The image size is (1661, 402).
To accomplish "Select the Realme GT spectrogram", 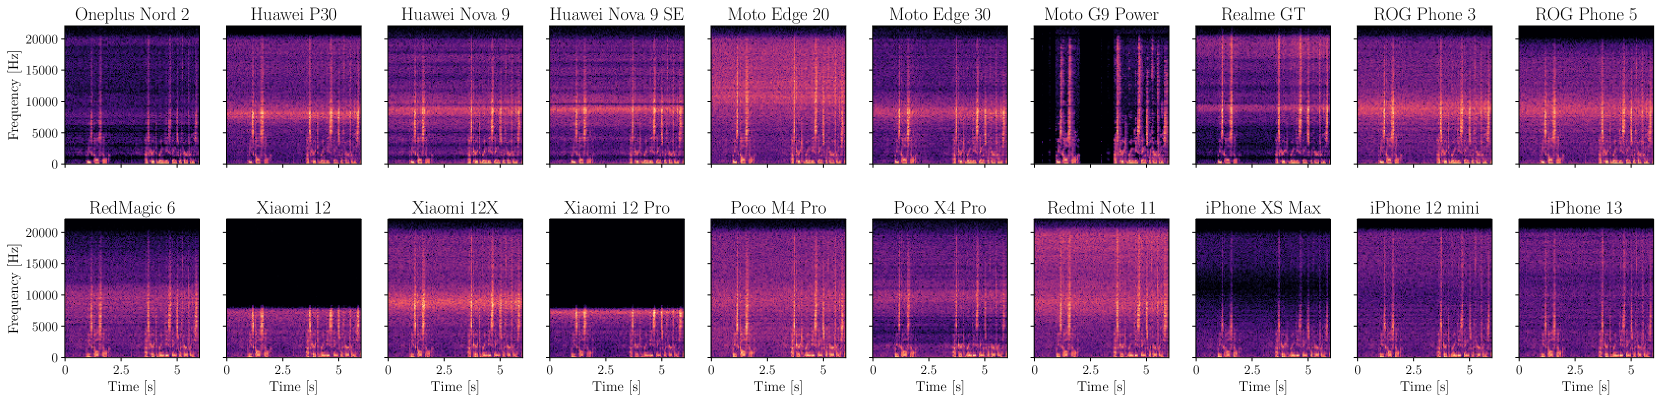I will (x=1263, y=95).
